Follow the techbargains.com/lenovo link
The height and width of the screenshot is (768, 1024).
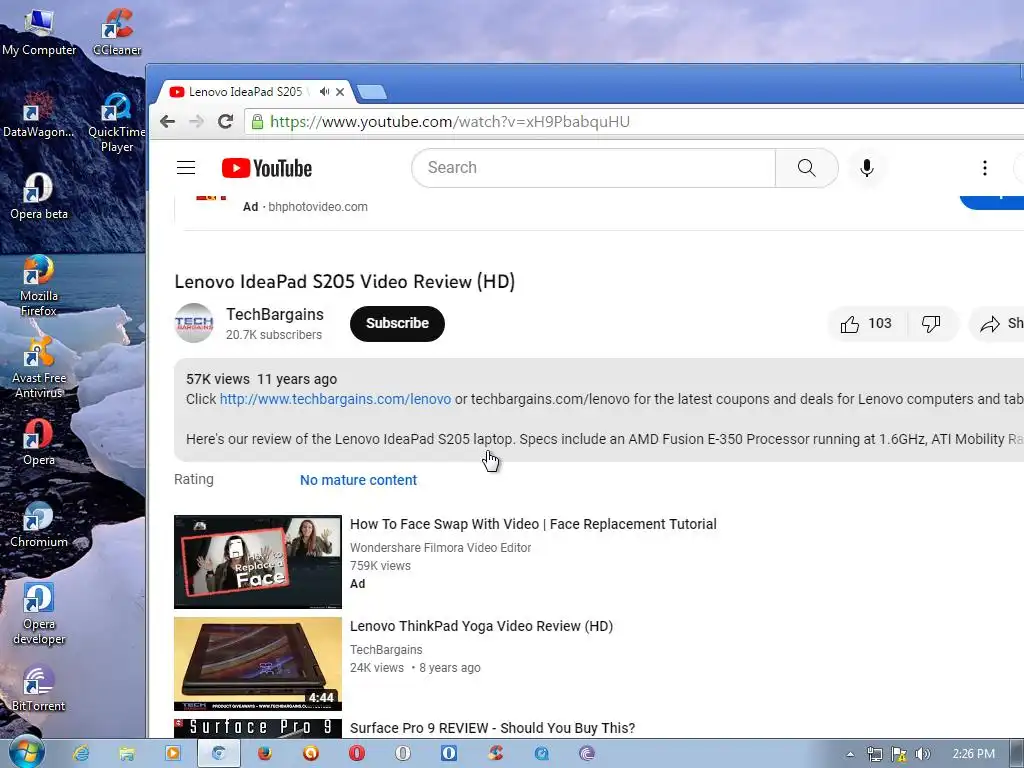pos(335,399)
